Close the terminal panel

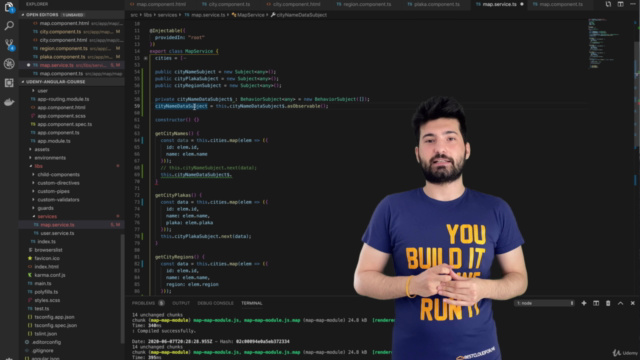click(x=633, y=303)
